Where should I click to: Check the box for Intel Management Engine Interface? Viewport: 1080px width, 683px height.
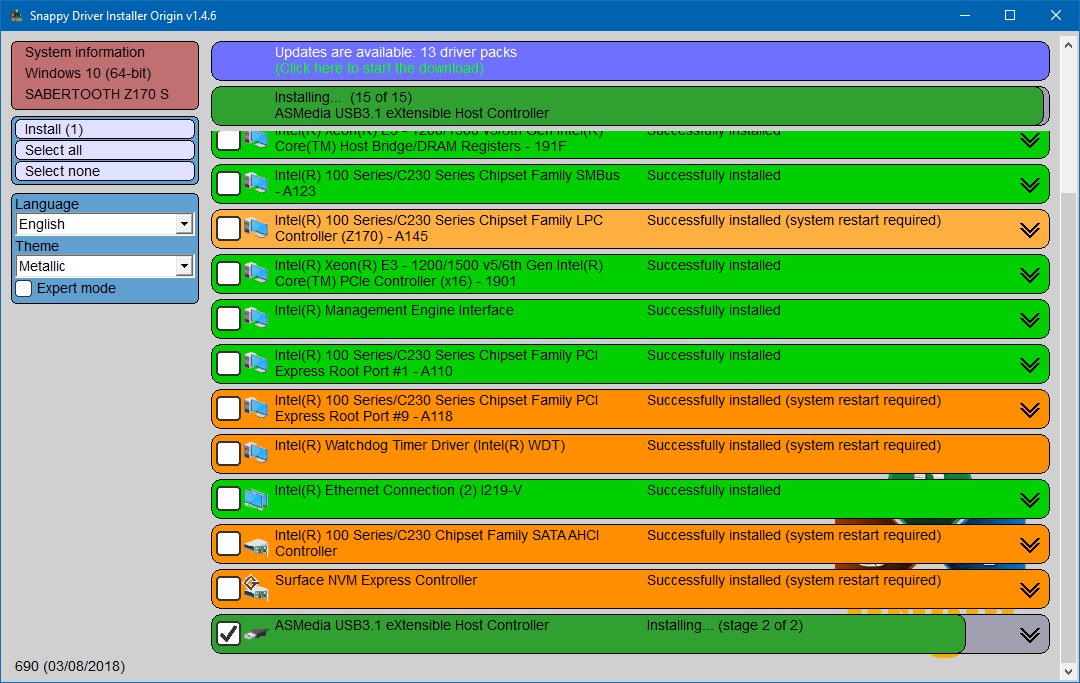tap(228, 319)
